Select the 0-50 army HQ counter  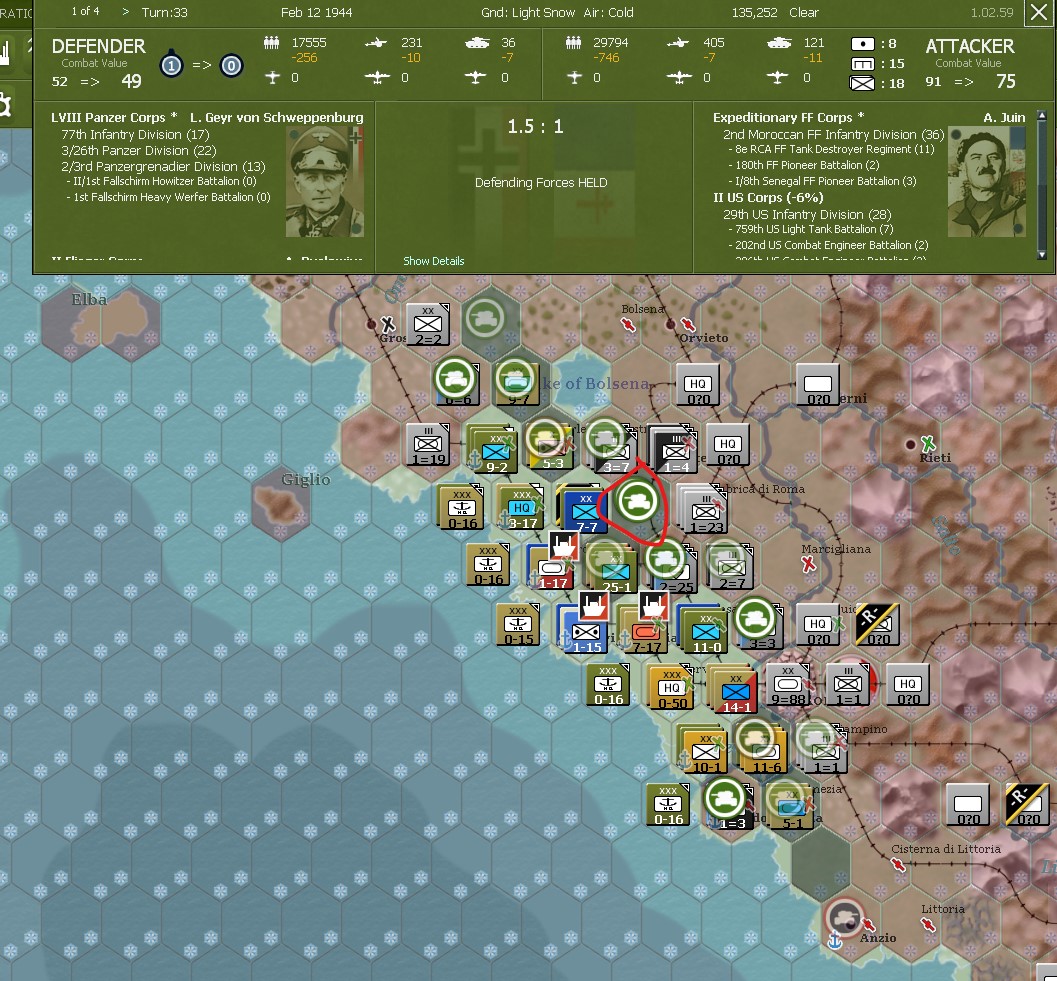pyautogui.click(x=671, y=688)
